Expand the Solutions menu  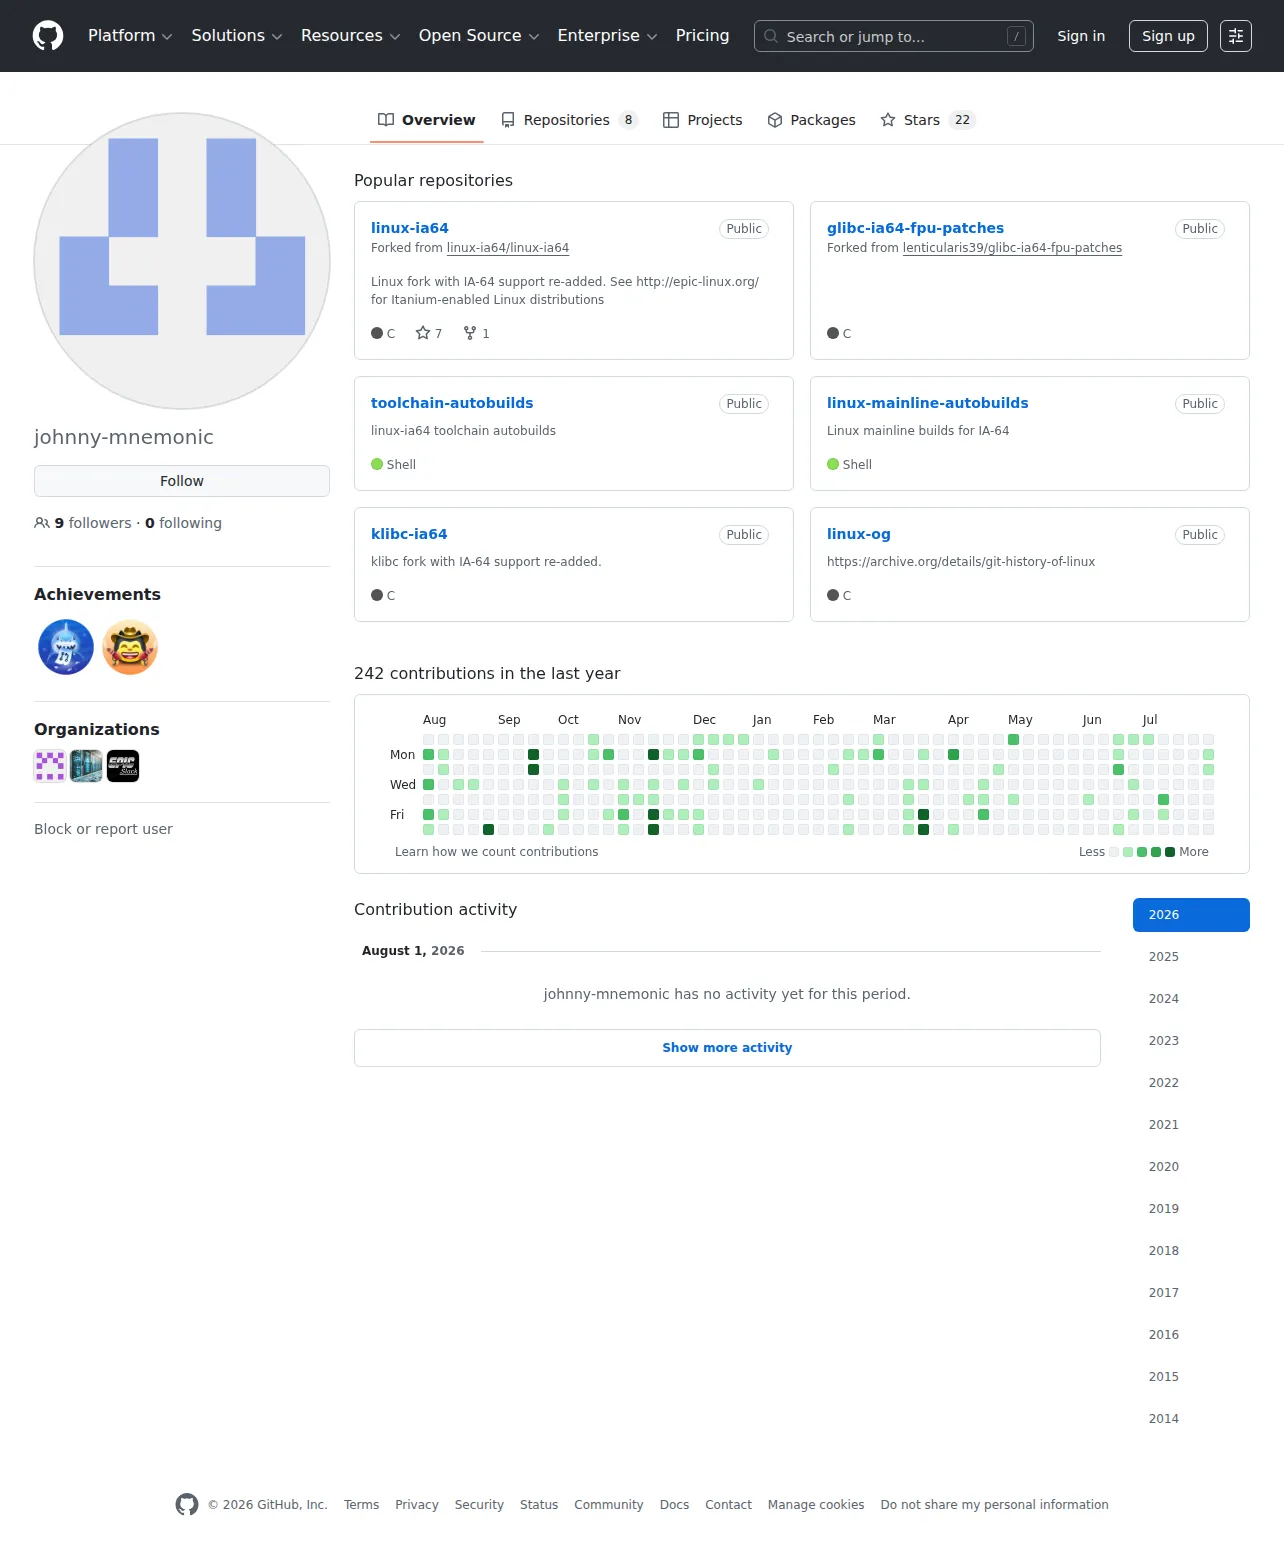237,36
